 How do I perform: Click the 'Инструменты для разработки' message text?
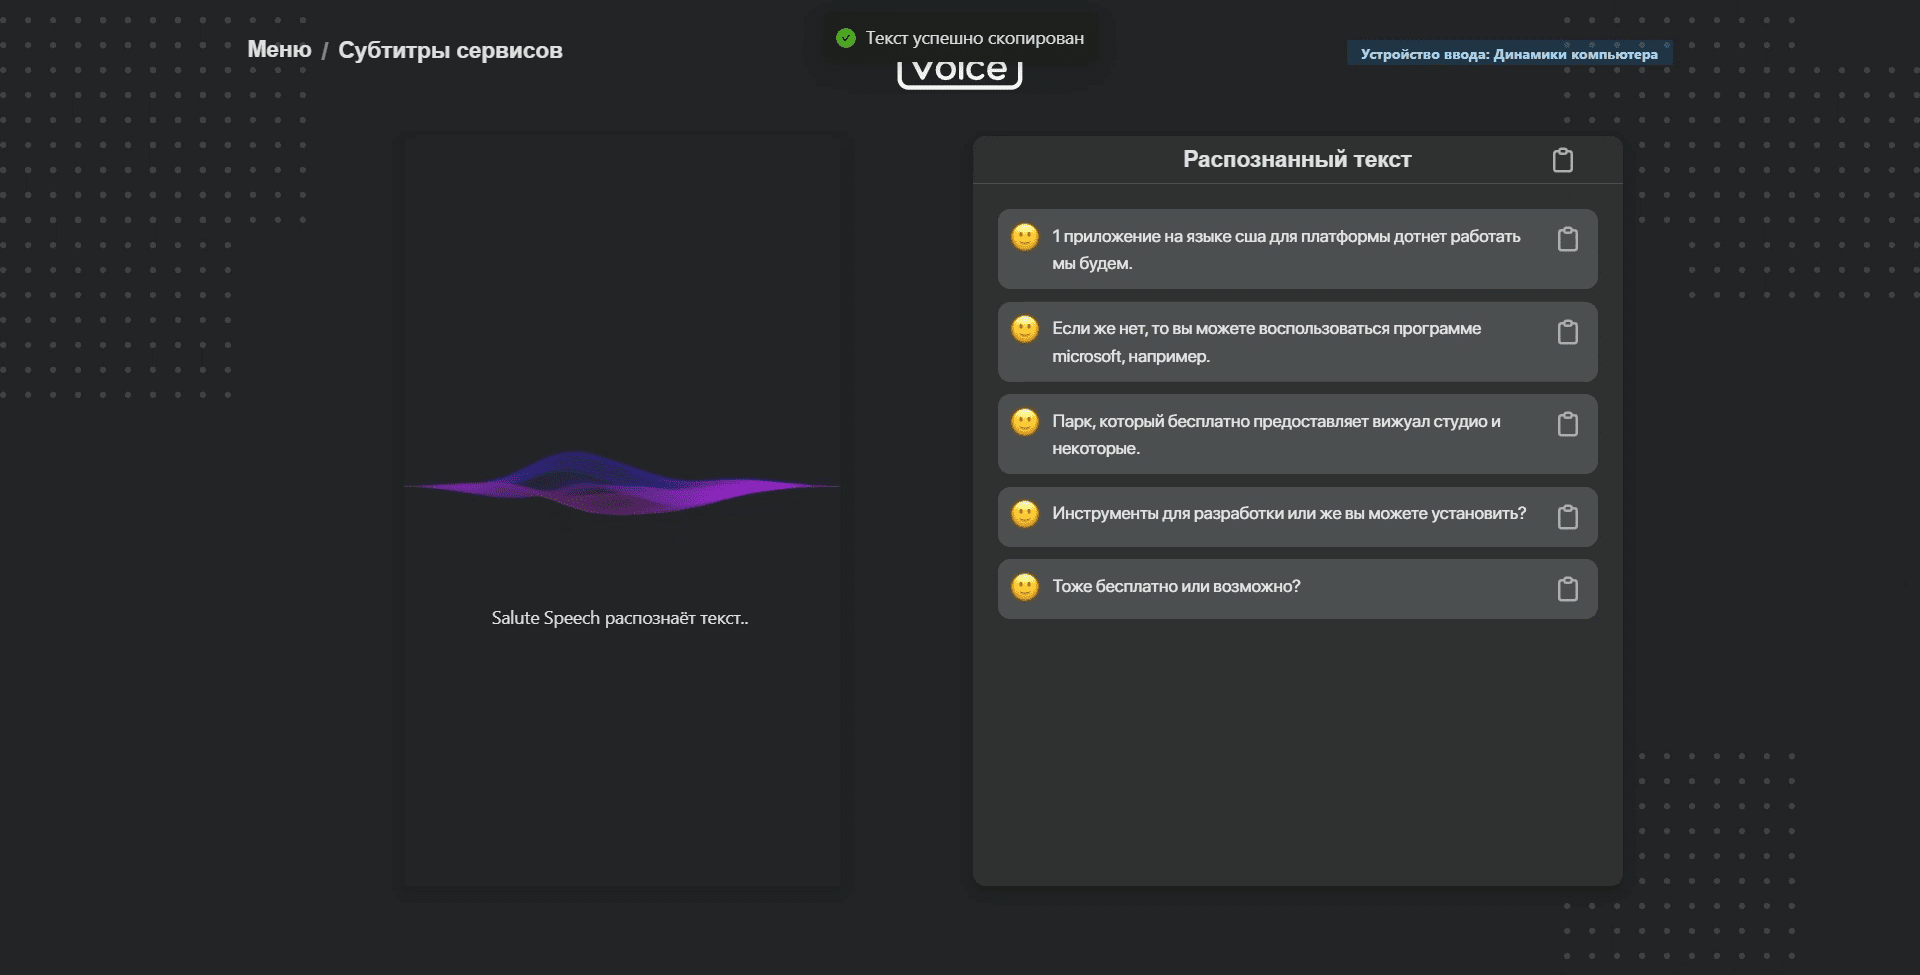pyautogui.click(x=1289, y=514)
